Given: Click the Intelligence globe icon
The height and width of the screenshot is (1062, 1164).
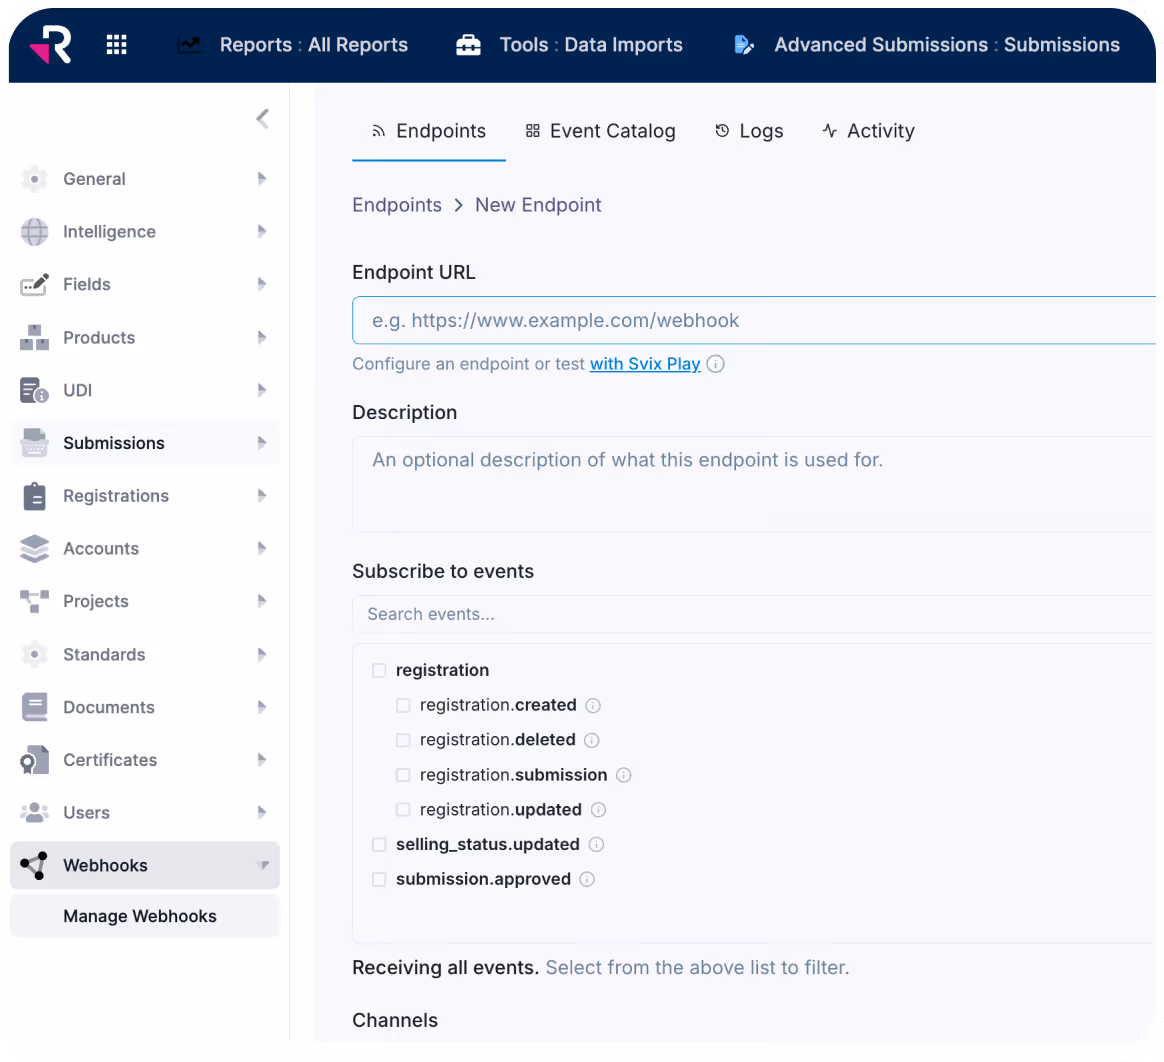Looking at the screenshot, I should tap(34, 232).
